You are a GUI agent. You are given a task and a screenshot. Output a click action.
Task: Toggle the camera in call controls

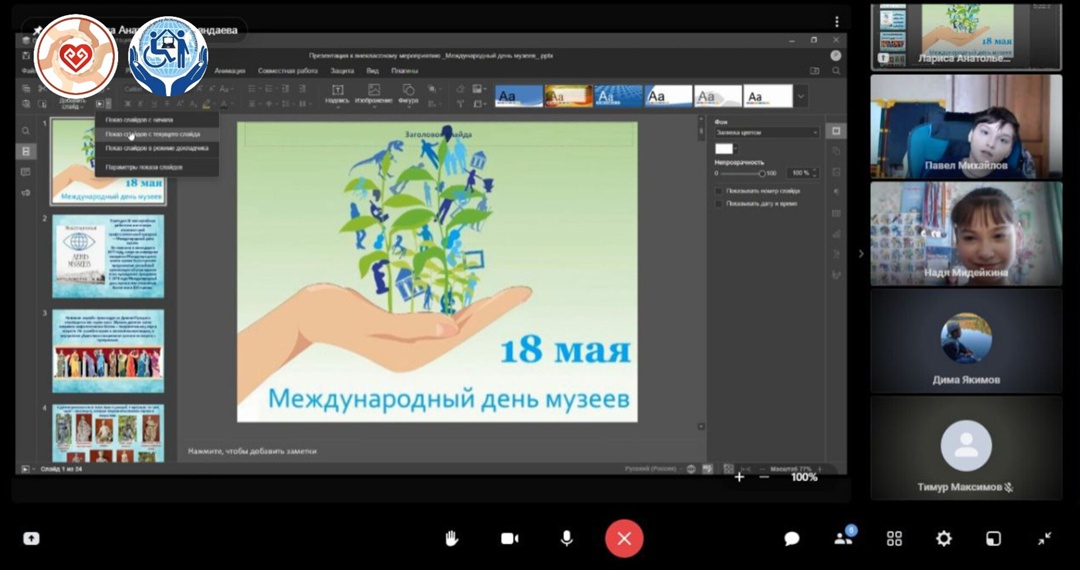[x=510, y=538]
